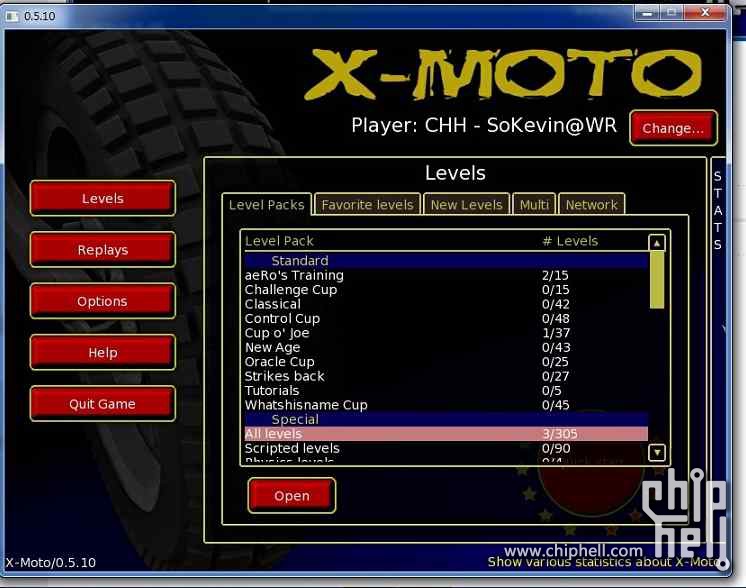Click the 1/37 count for Cup o' Joe

coord(556,333)
